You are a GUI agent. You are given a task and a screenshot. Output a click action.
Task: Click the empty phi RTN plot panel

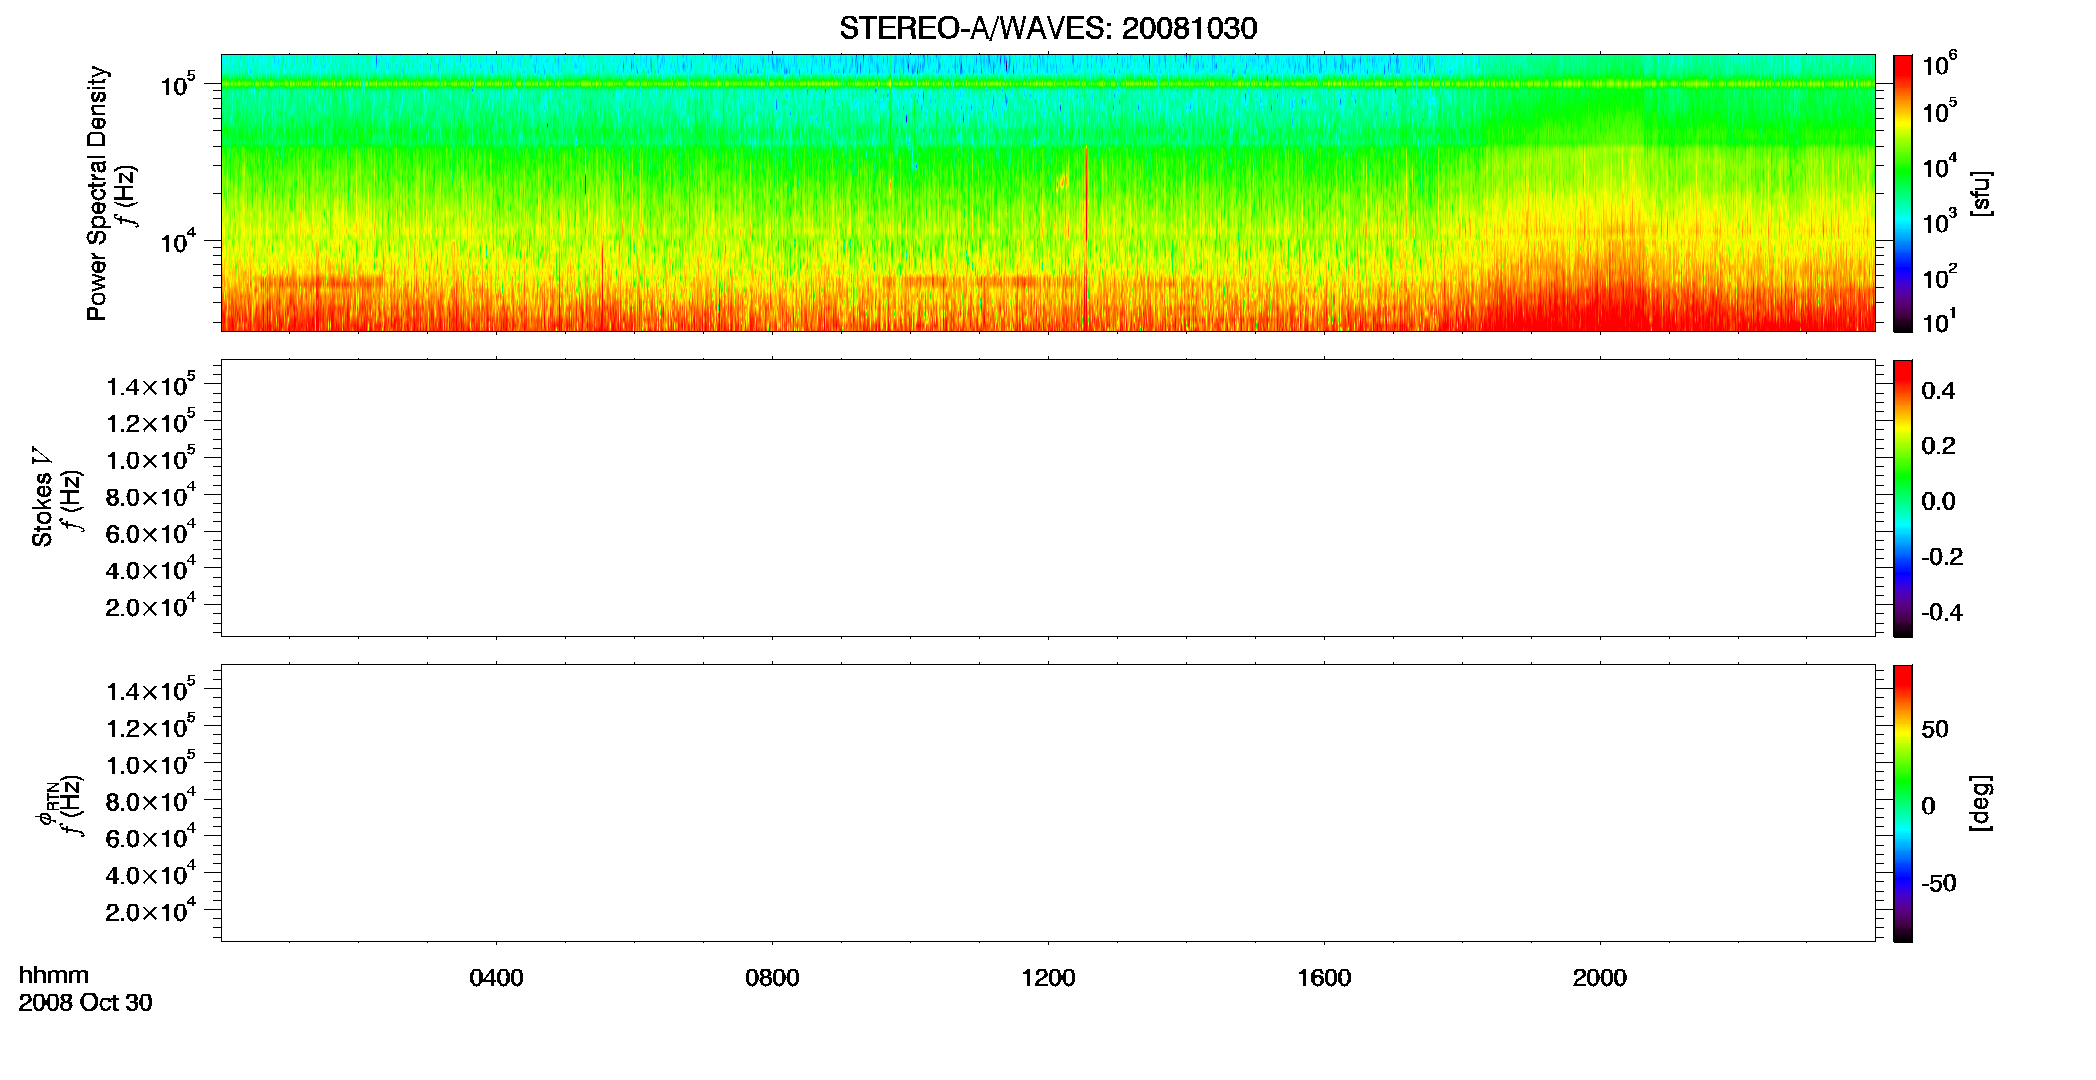1048,803
